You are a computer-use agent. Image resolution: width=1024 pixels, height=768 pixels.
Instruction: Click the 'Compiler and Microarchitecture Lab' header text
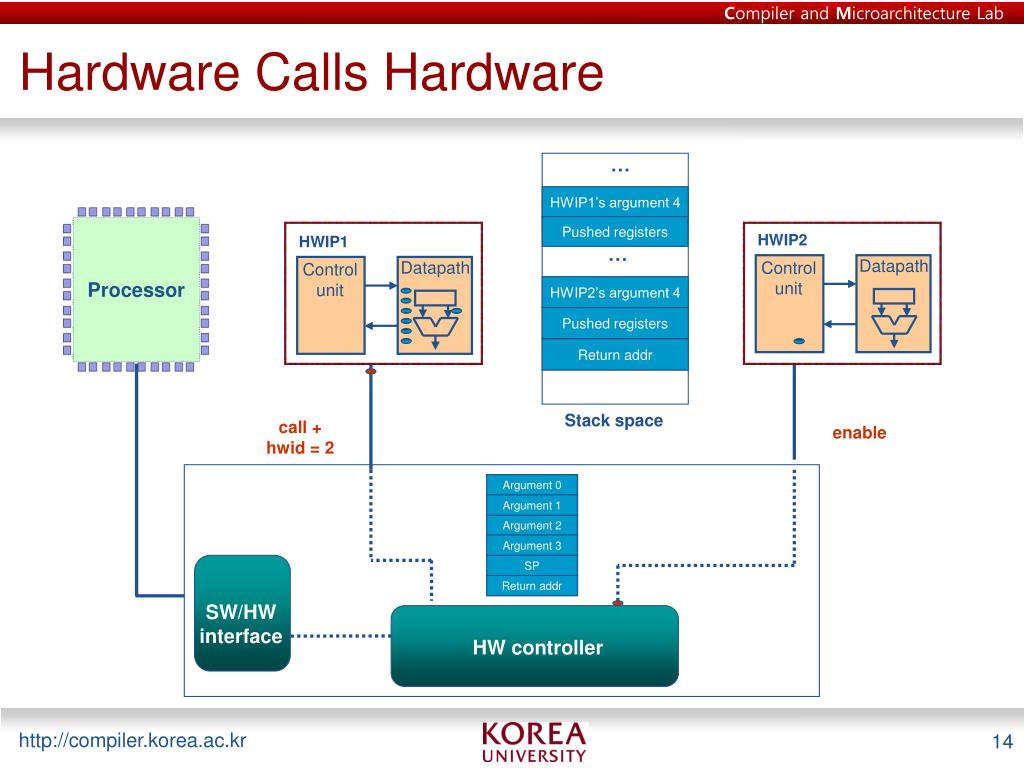tap(863, 13)
